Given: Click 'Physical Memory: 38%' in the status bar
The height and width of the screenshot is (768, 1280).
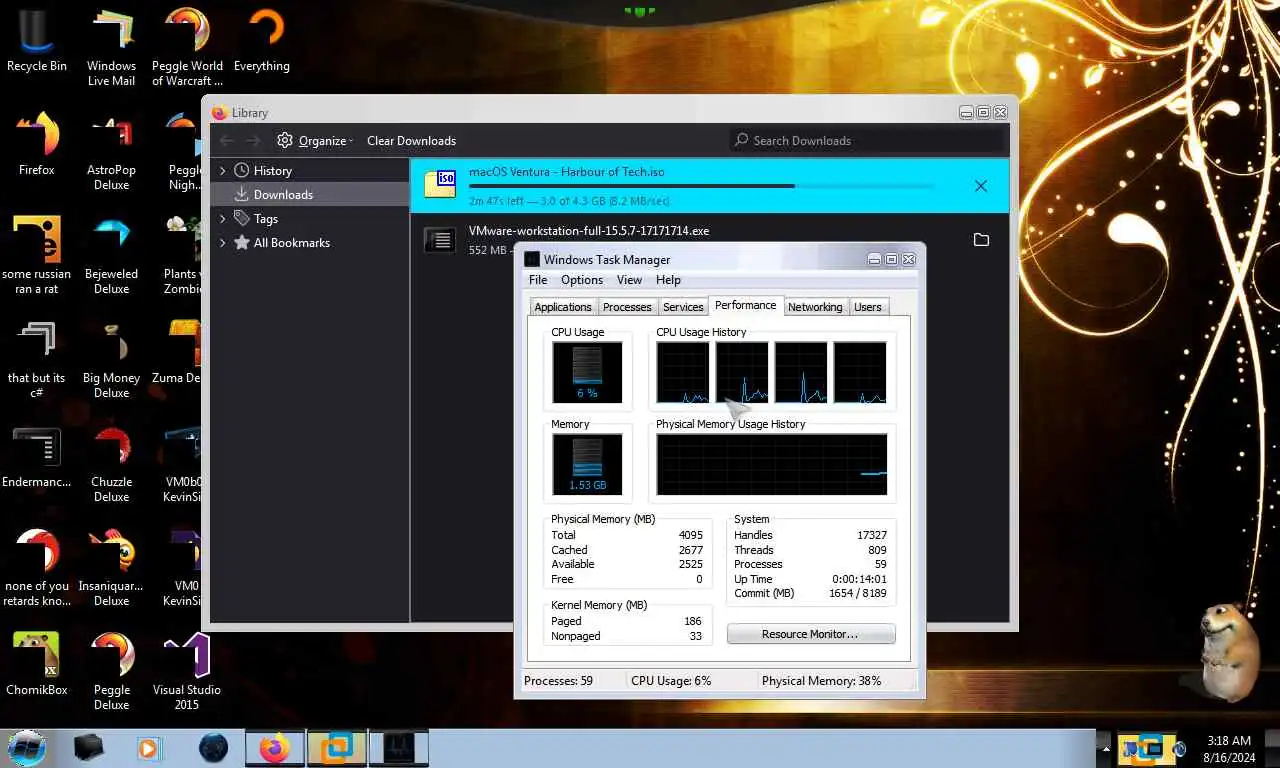Looking at the screenshot, I should coord(822,681).
